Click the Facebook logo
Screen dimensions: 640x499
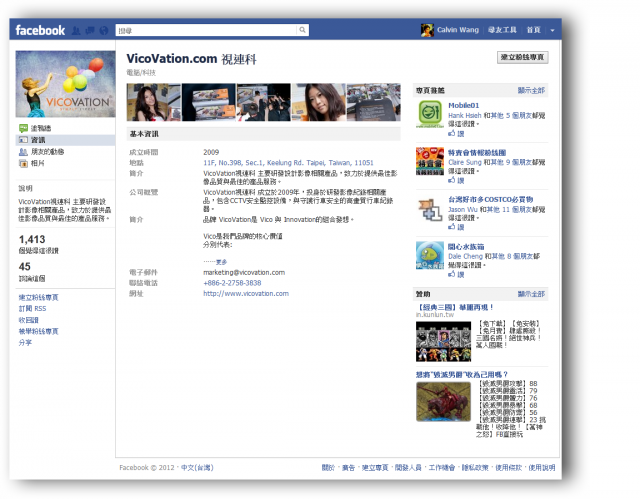(40, 30)
